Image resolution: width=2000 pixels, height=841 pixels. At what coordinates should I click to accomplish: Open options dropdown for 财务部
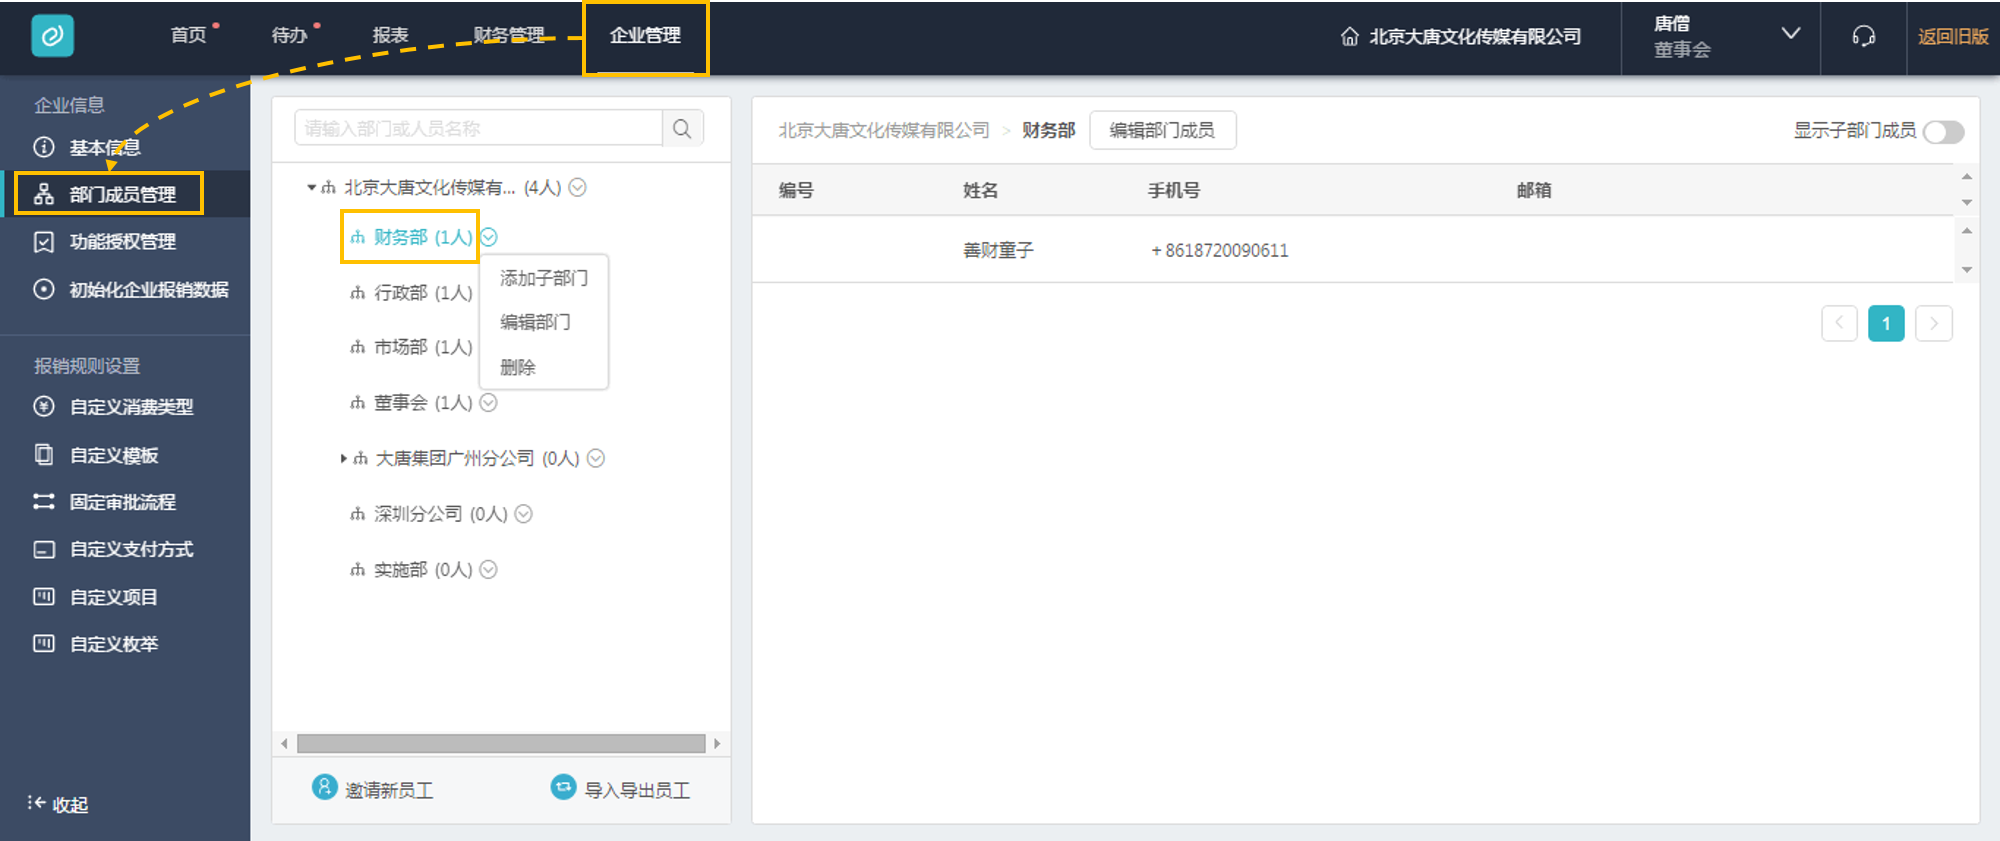click(489, 237)
